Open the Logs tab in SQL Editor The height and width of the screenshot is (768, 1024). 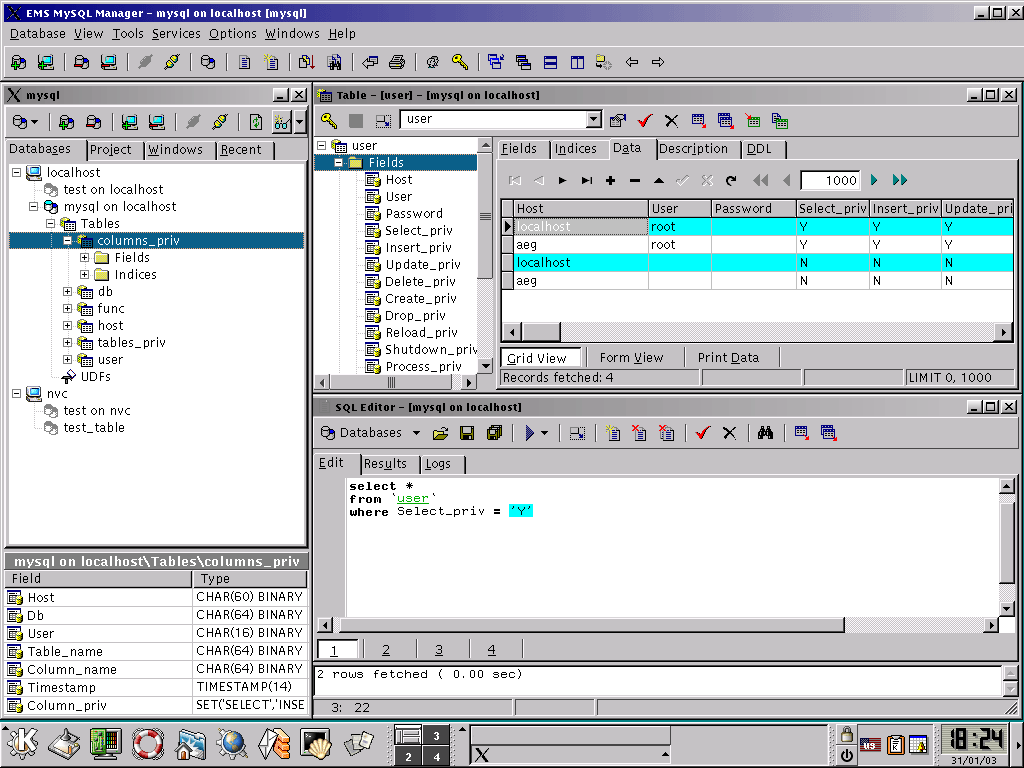tap(438, 464)
